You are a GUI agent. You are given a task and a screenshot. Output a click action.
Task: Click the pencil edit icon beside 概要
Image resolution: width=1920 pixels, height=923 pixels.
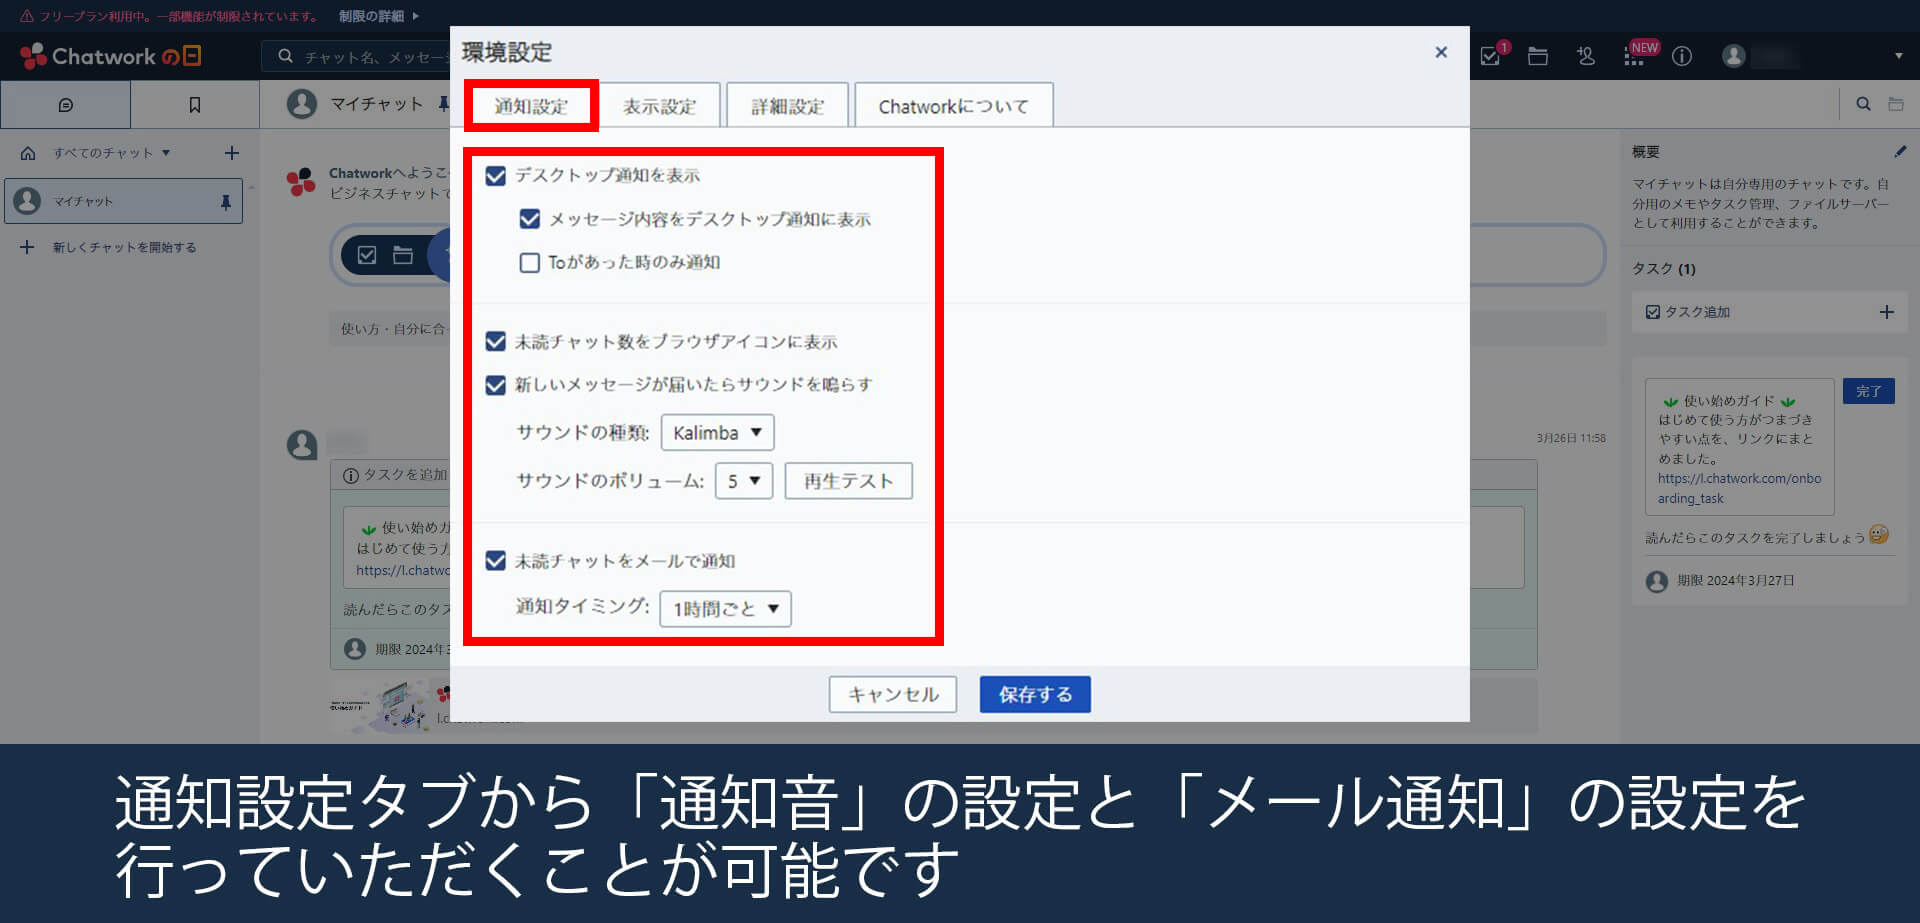[x=1900, y=152]
